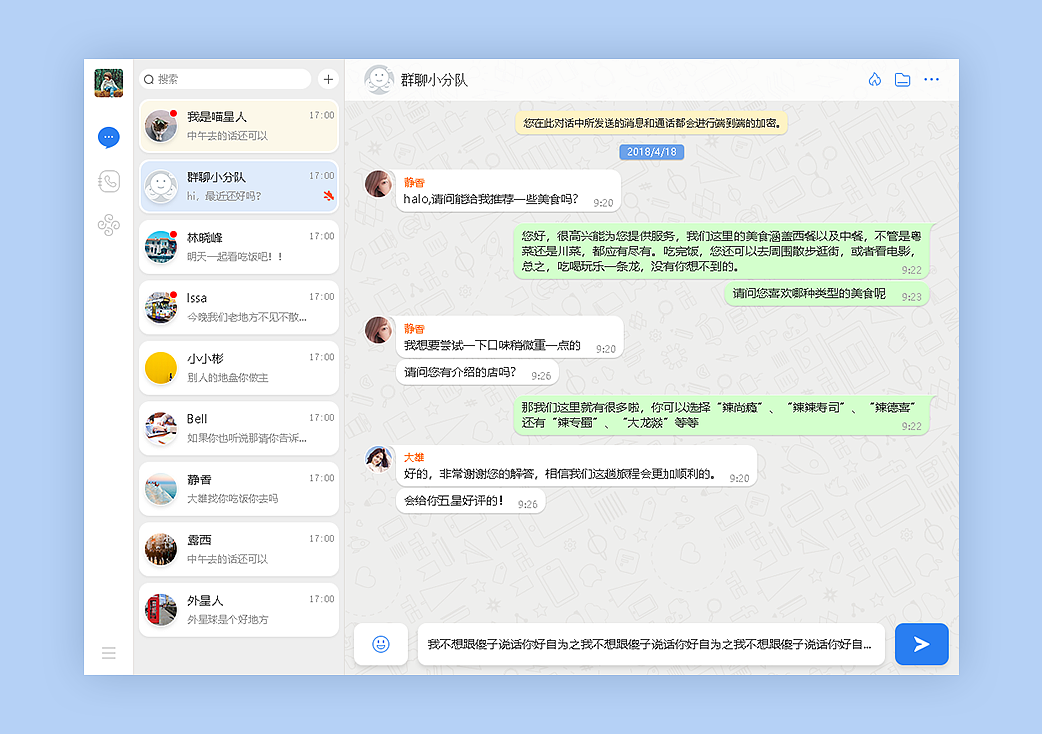Image resolution: width=1042 pixels, height=734 pixels.
Task: Expand chat options via 群聊小分队 header avatar
Action: tap(378, 79)
